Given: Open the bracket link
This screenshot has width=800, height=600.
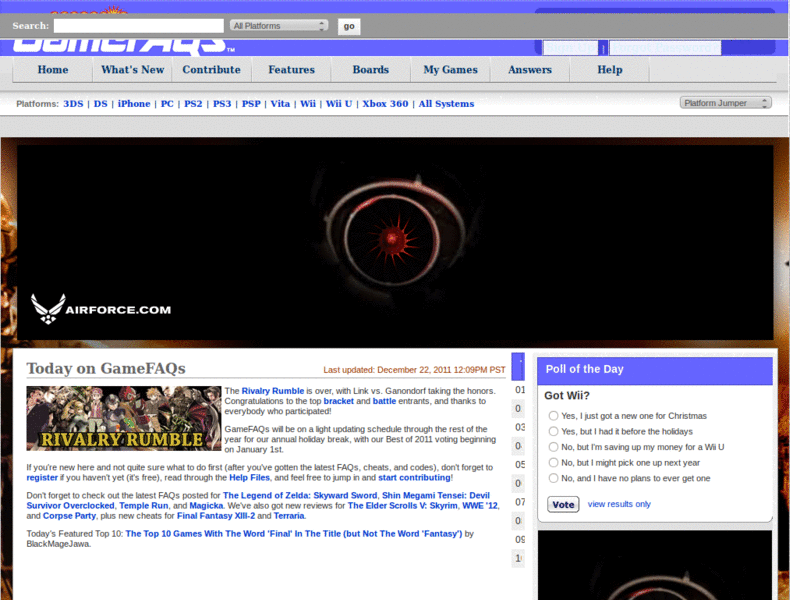Looking at the screenshot, I should (x=338, y=401).
